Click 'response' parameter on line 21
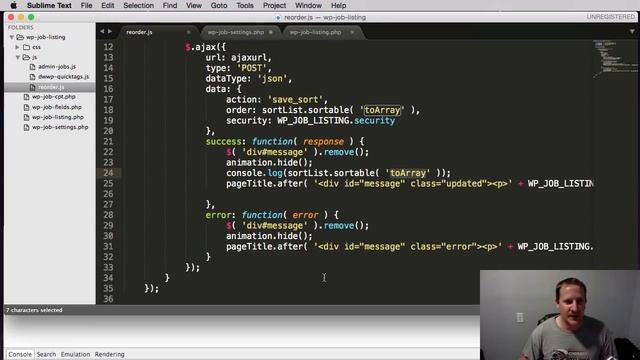Image resolution: width=640 pixels, height=360 pixels. pos(323,142)
